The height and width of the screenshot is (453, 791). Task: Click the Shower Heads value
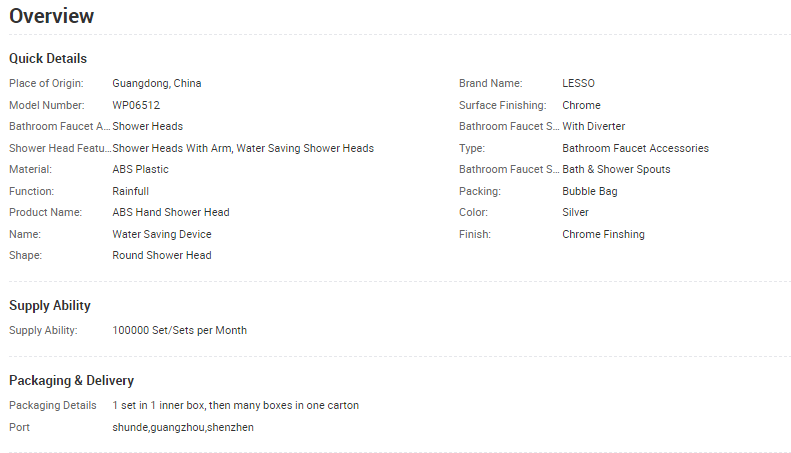tap(147, 126)
